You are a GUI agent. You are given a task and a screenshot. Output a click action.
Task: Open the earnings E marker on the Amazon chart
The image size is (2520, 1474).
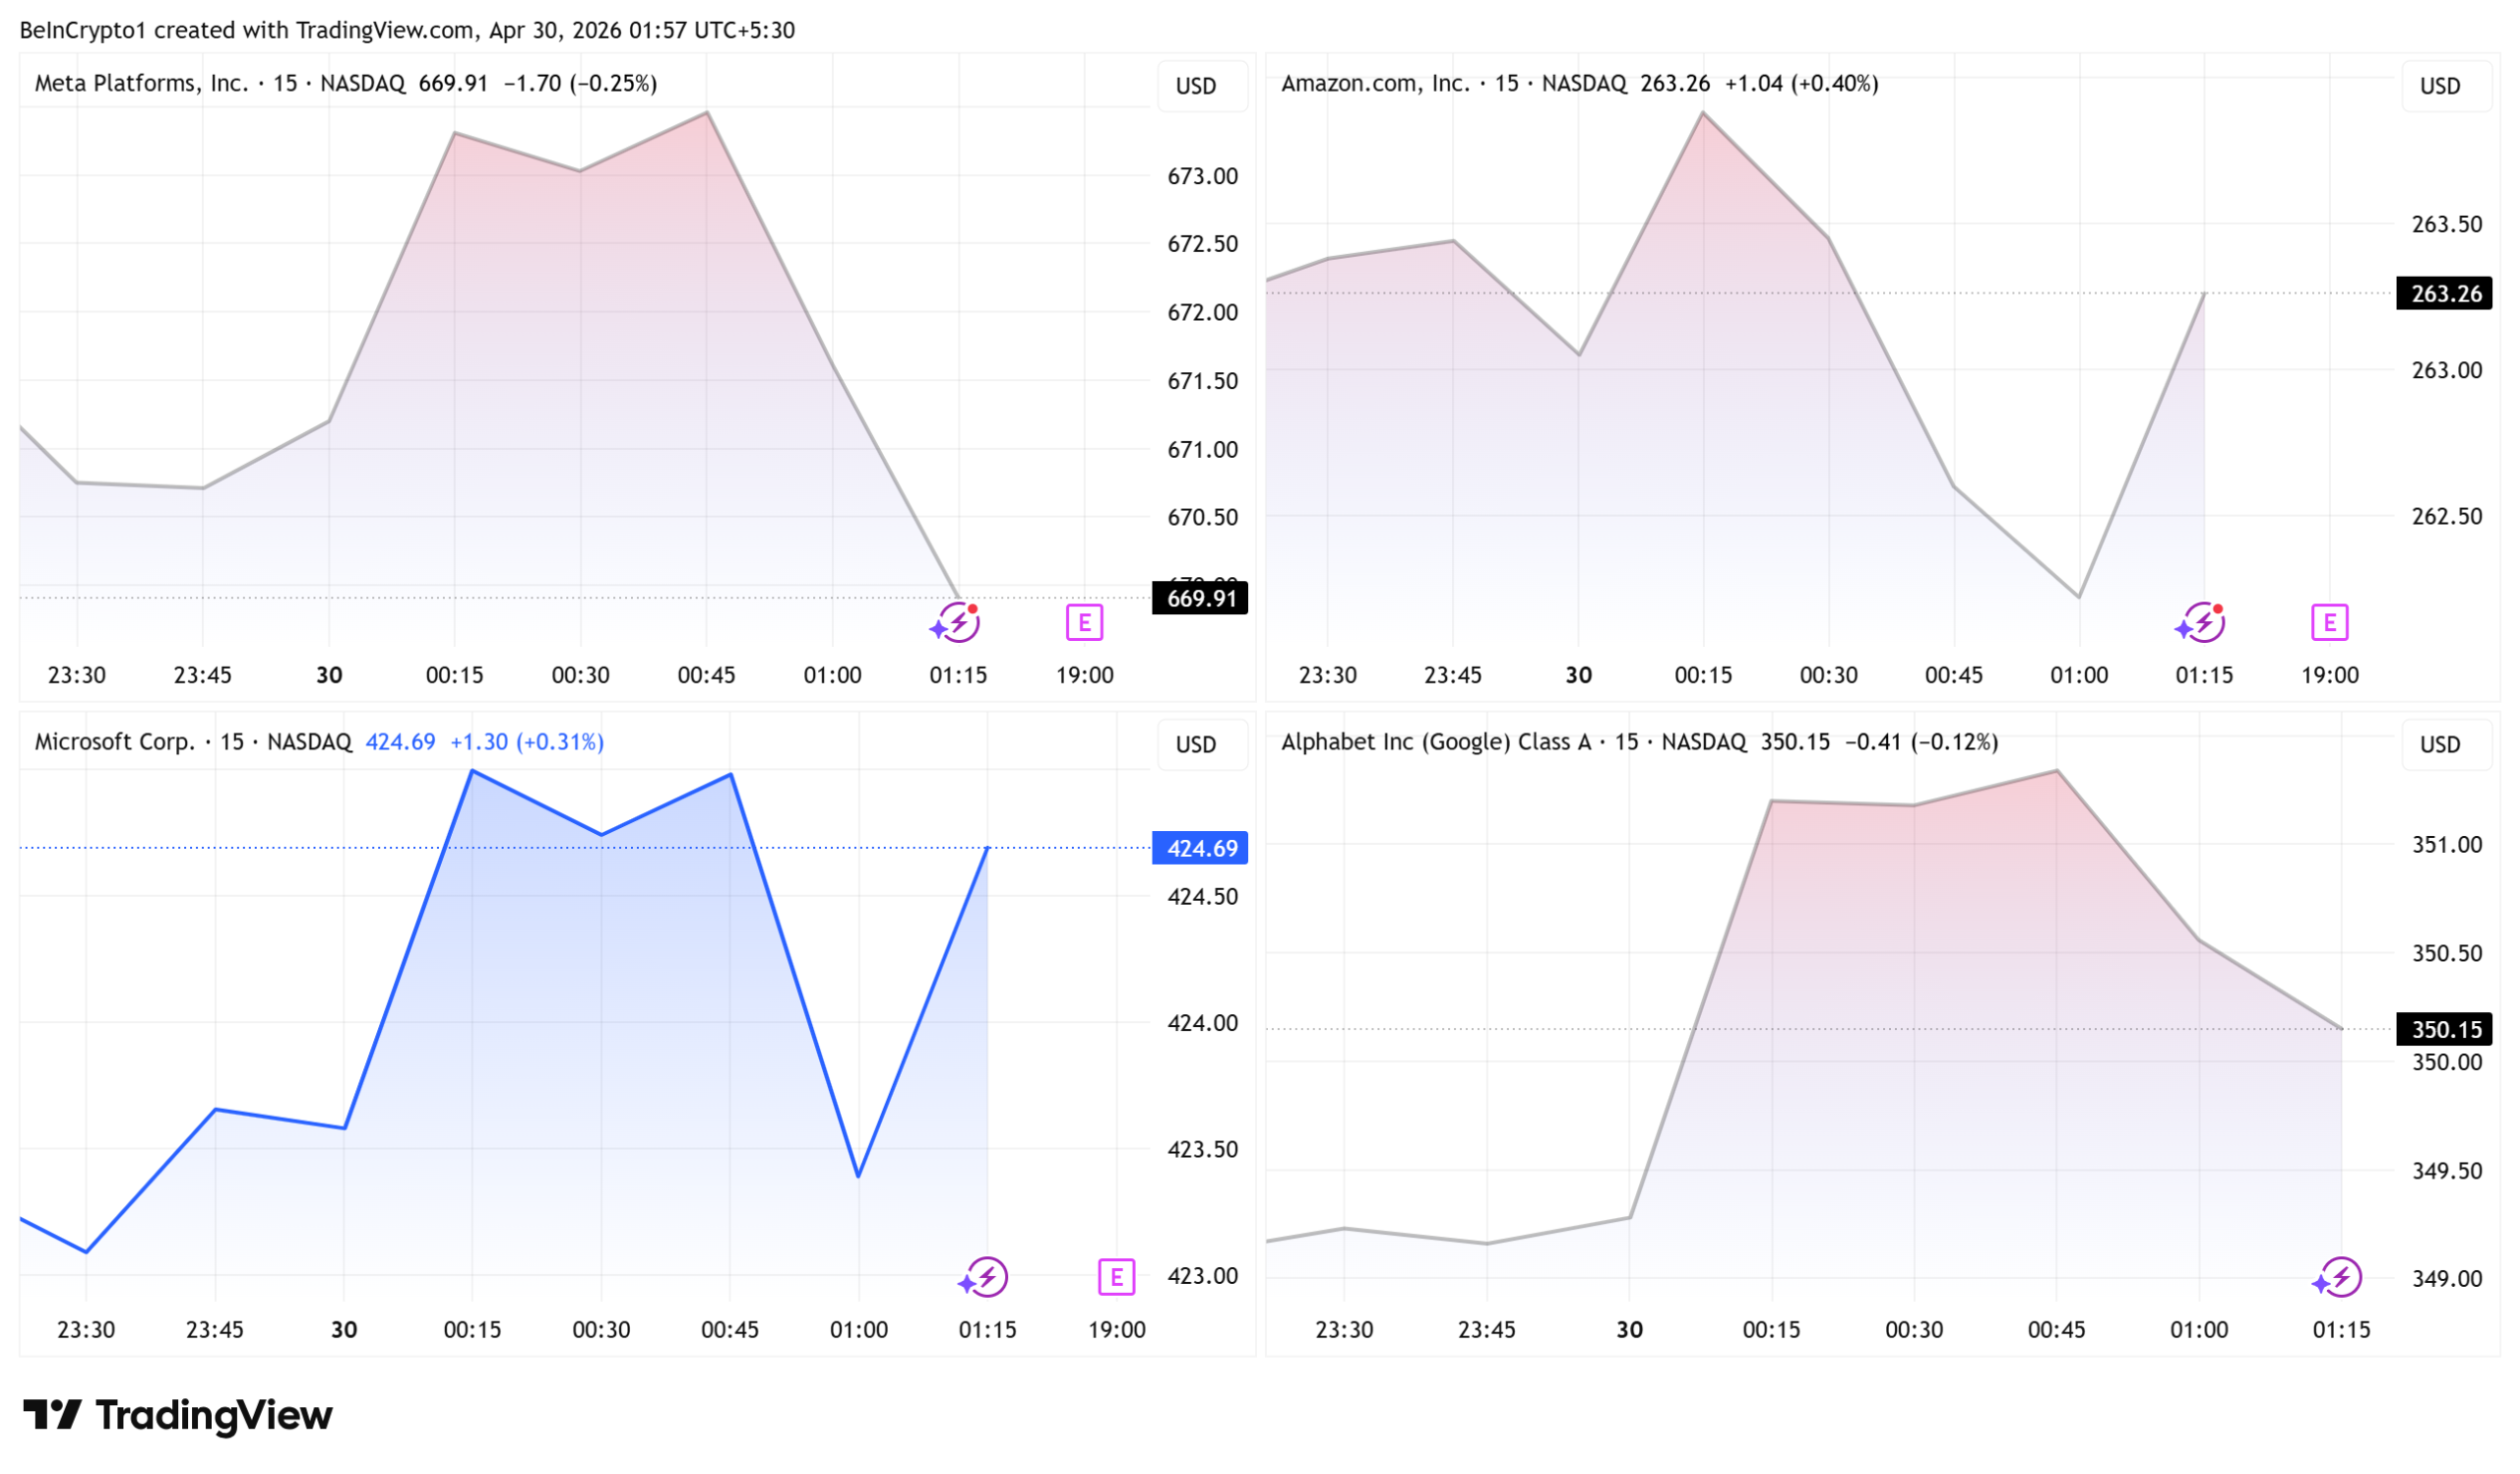pos(2329,622)
